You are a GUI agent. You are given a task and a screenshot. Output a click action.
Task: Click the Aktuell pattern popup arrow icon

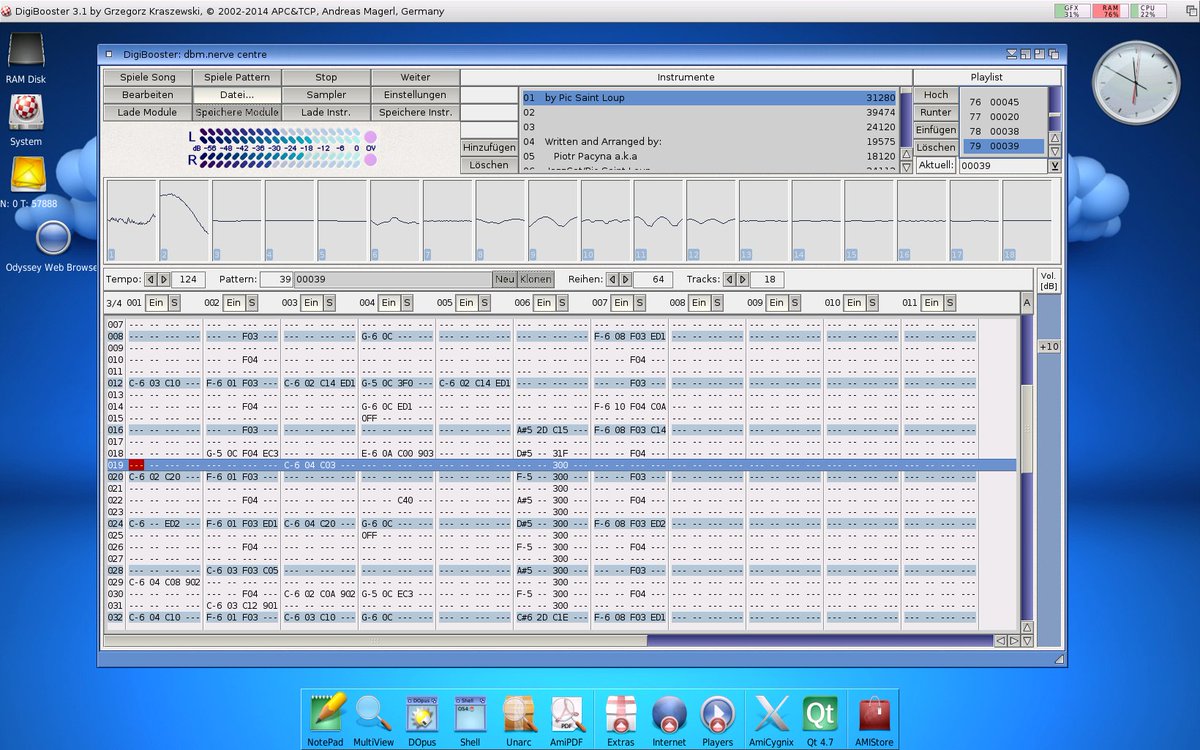click(x=1055, y=166)
